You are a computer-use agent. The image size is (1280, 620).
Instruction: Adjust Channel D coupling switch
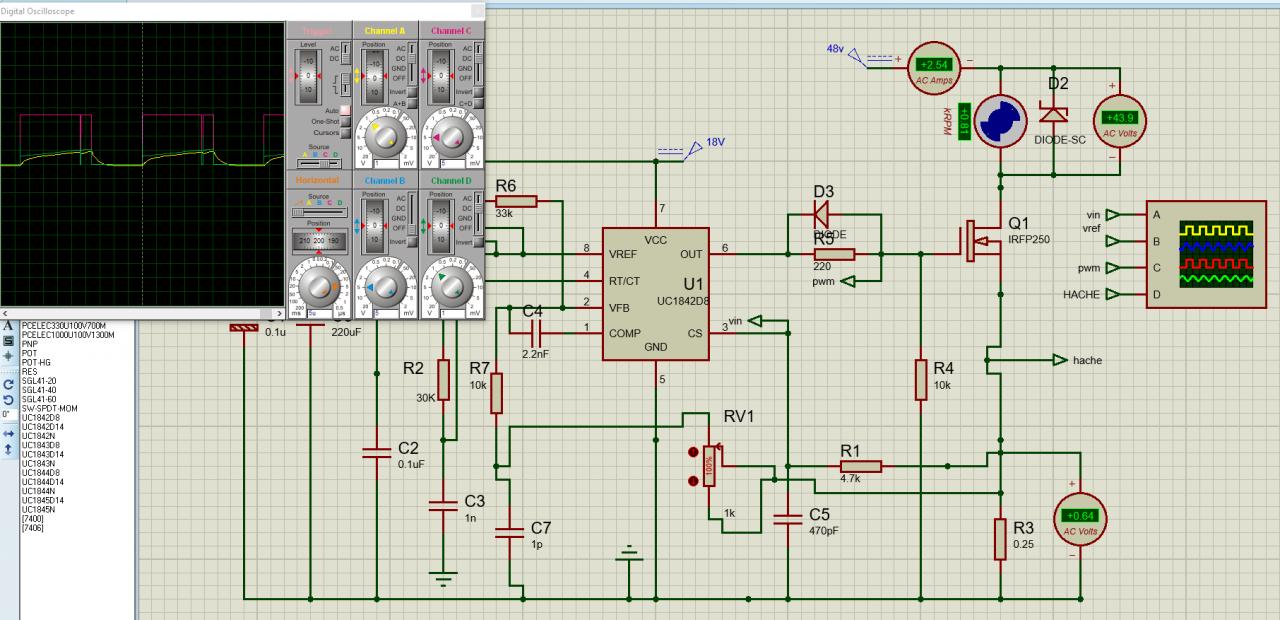[478, 214]
